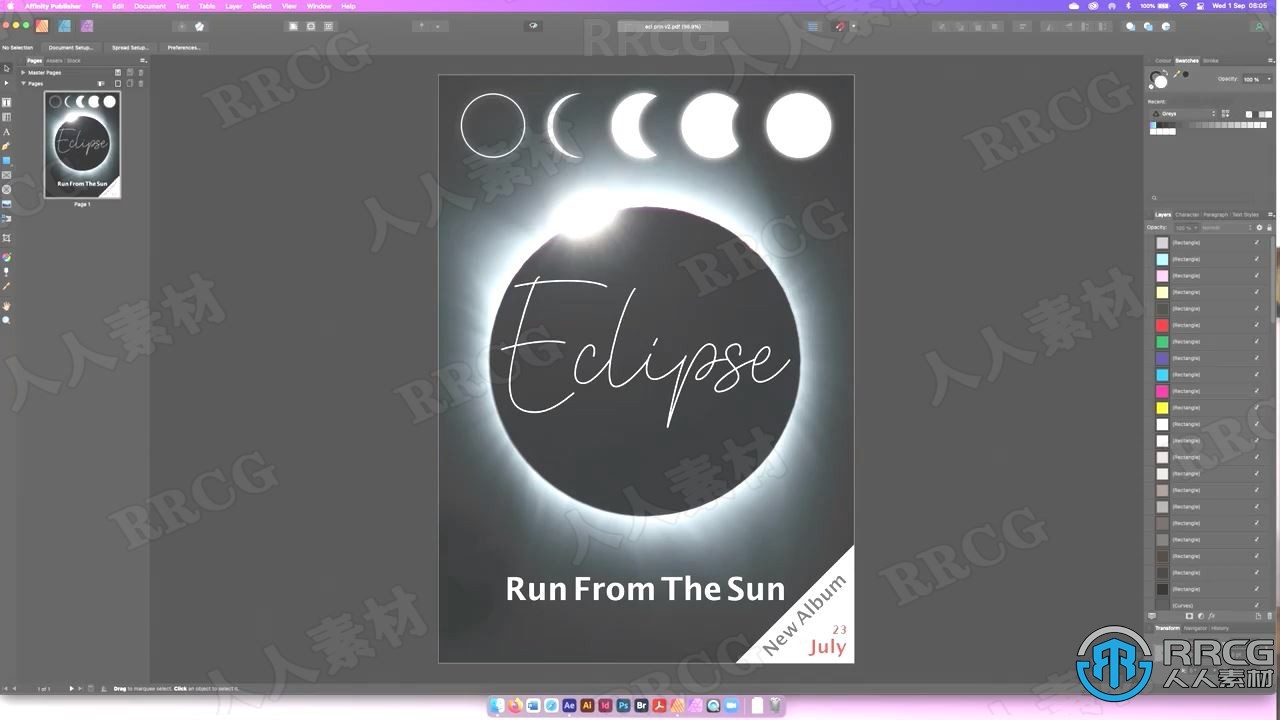The height and width of the screenshot is (720, 1280).
Task: Switch to the Navigator tab
Action: pos(1195,628)
